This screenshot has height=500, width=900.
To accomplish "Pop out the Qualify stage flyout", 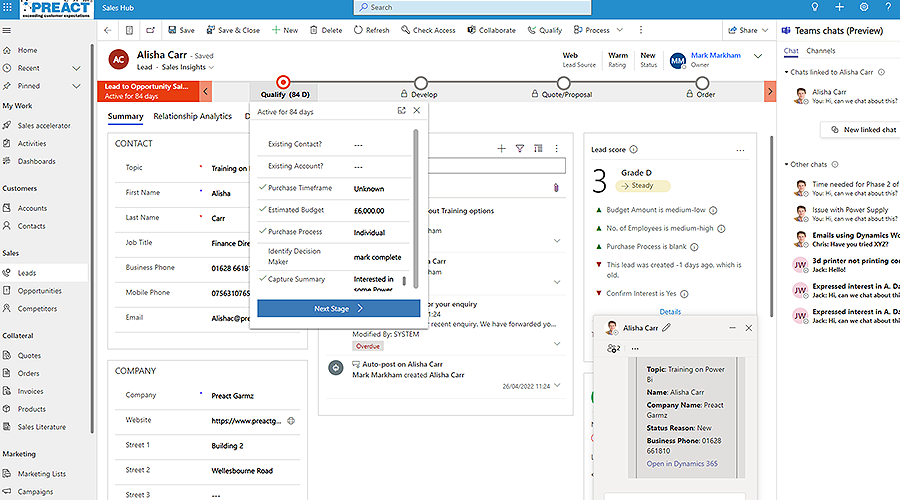I will point(401,111).
